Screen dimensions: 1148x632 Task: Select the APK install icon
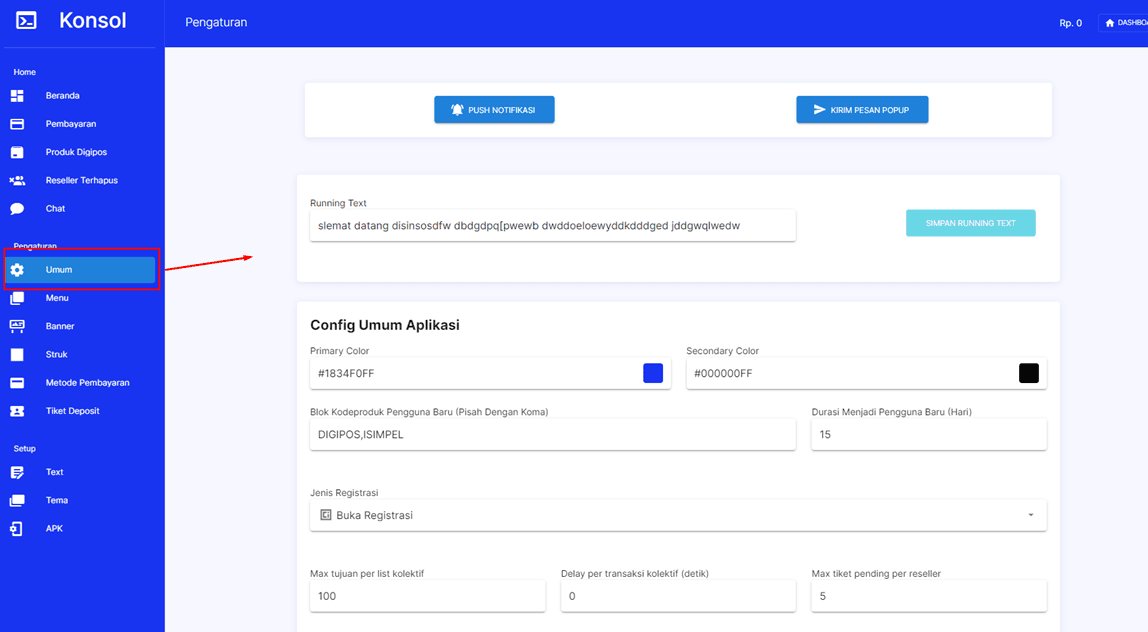point(17,528)
